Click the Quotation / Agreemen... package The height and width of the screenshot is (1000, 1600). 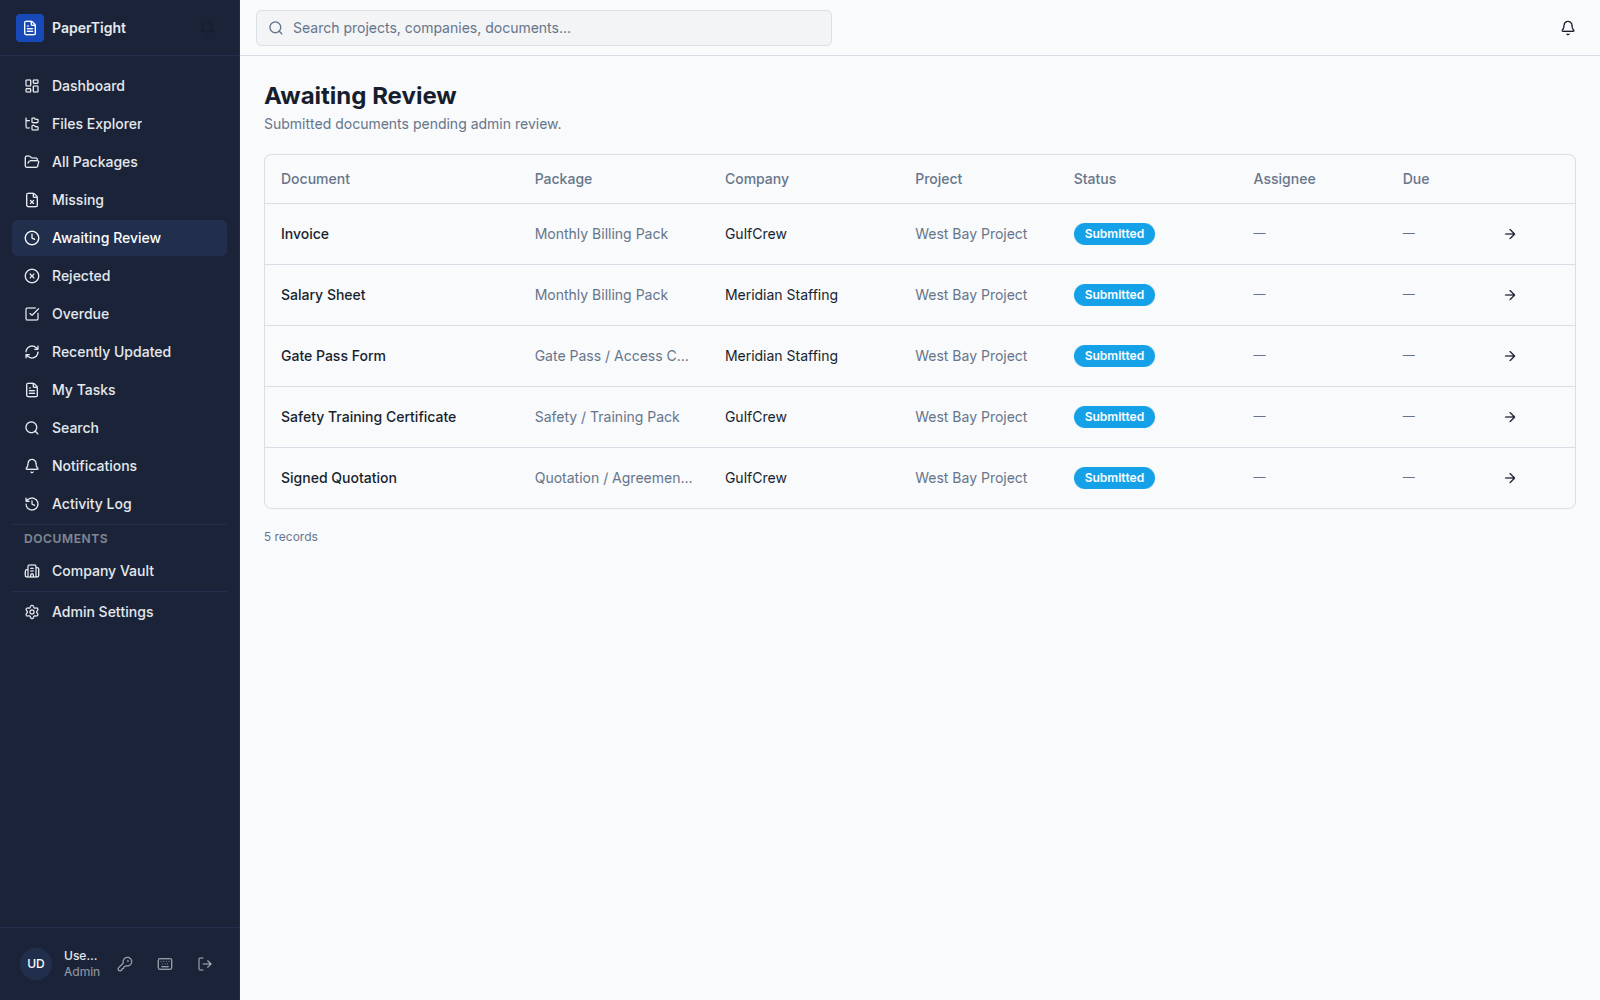pos(613,478)
